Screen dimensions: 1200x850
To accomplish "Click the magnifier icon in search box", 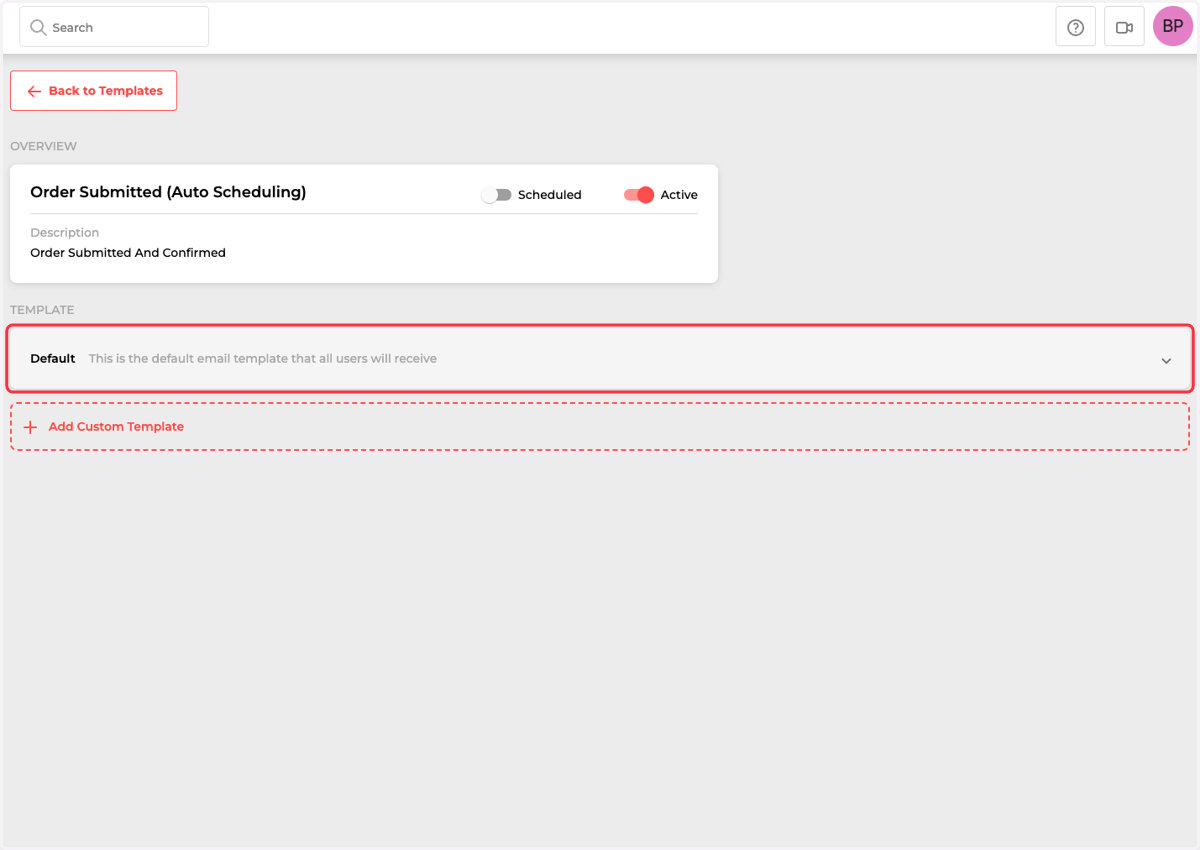I will (38, 27).
